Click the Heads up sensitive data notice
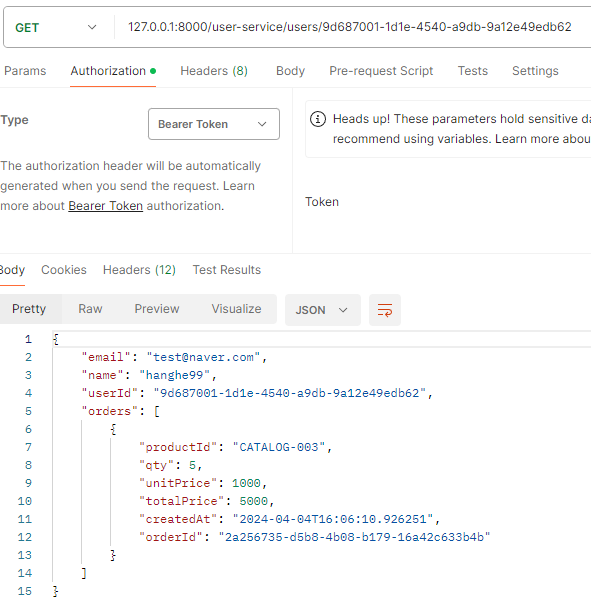 click(x=448, y=129)
